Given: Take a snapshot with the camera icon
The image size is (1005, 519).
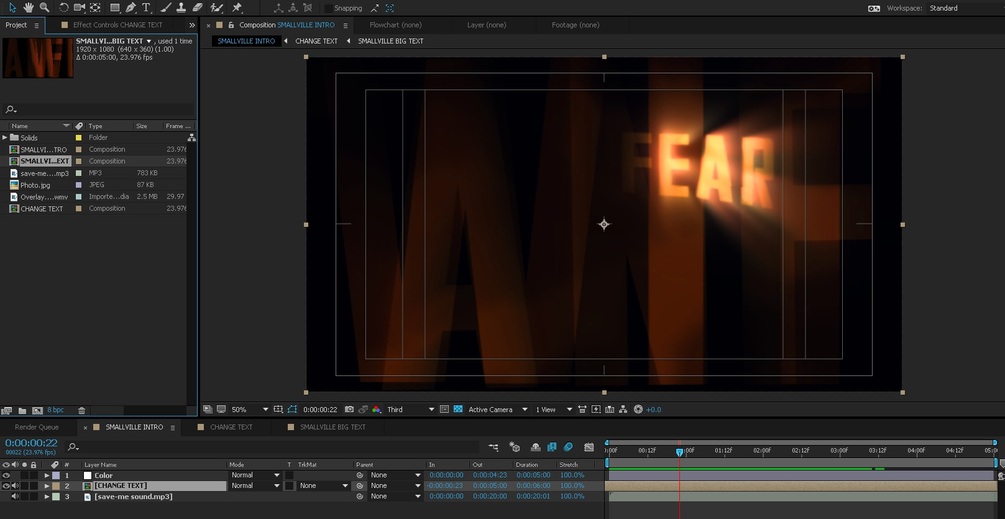Looking at the screenshot, I should click(x=349, y=409).
